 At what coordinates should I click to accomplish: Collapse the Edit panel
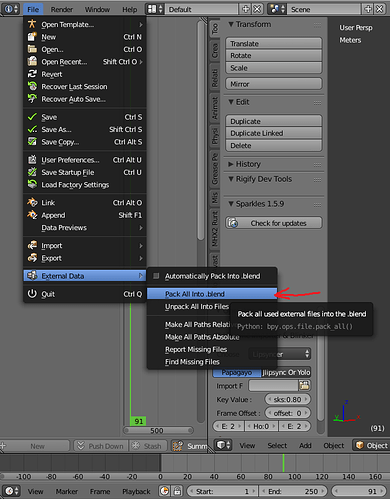pyautogui.click(x=231, y=102)
